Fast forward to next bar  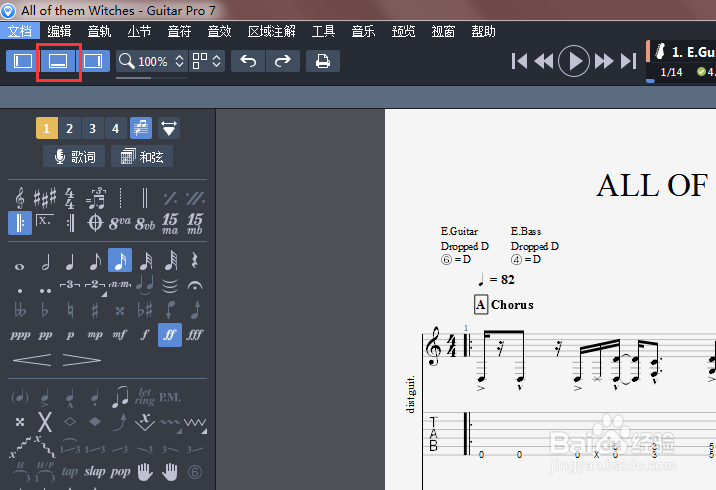point(604,61)
